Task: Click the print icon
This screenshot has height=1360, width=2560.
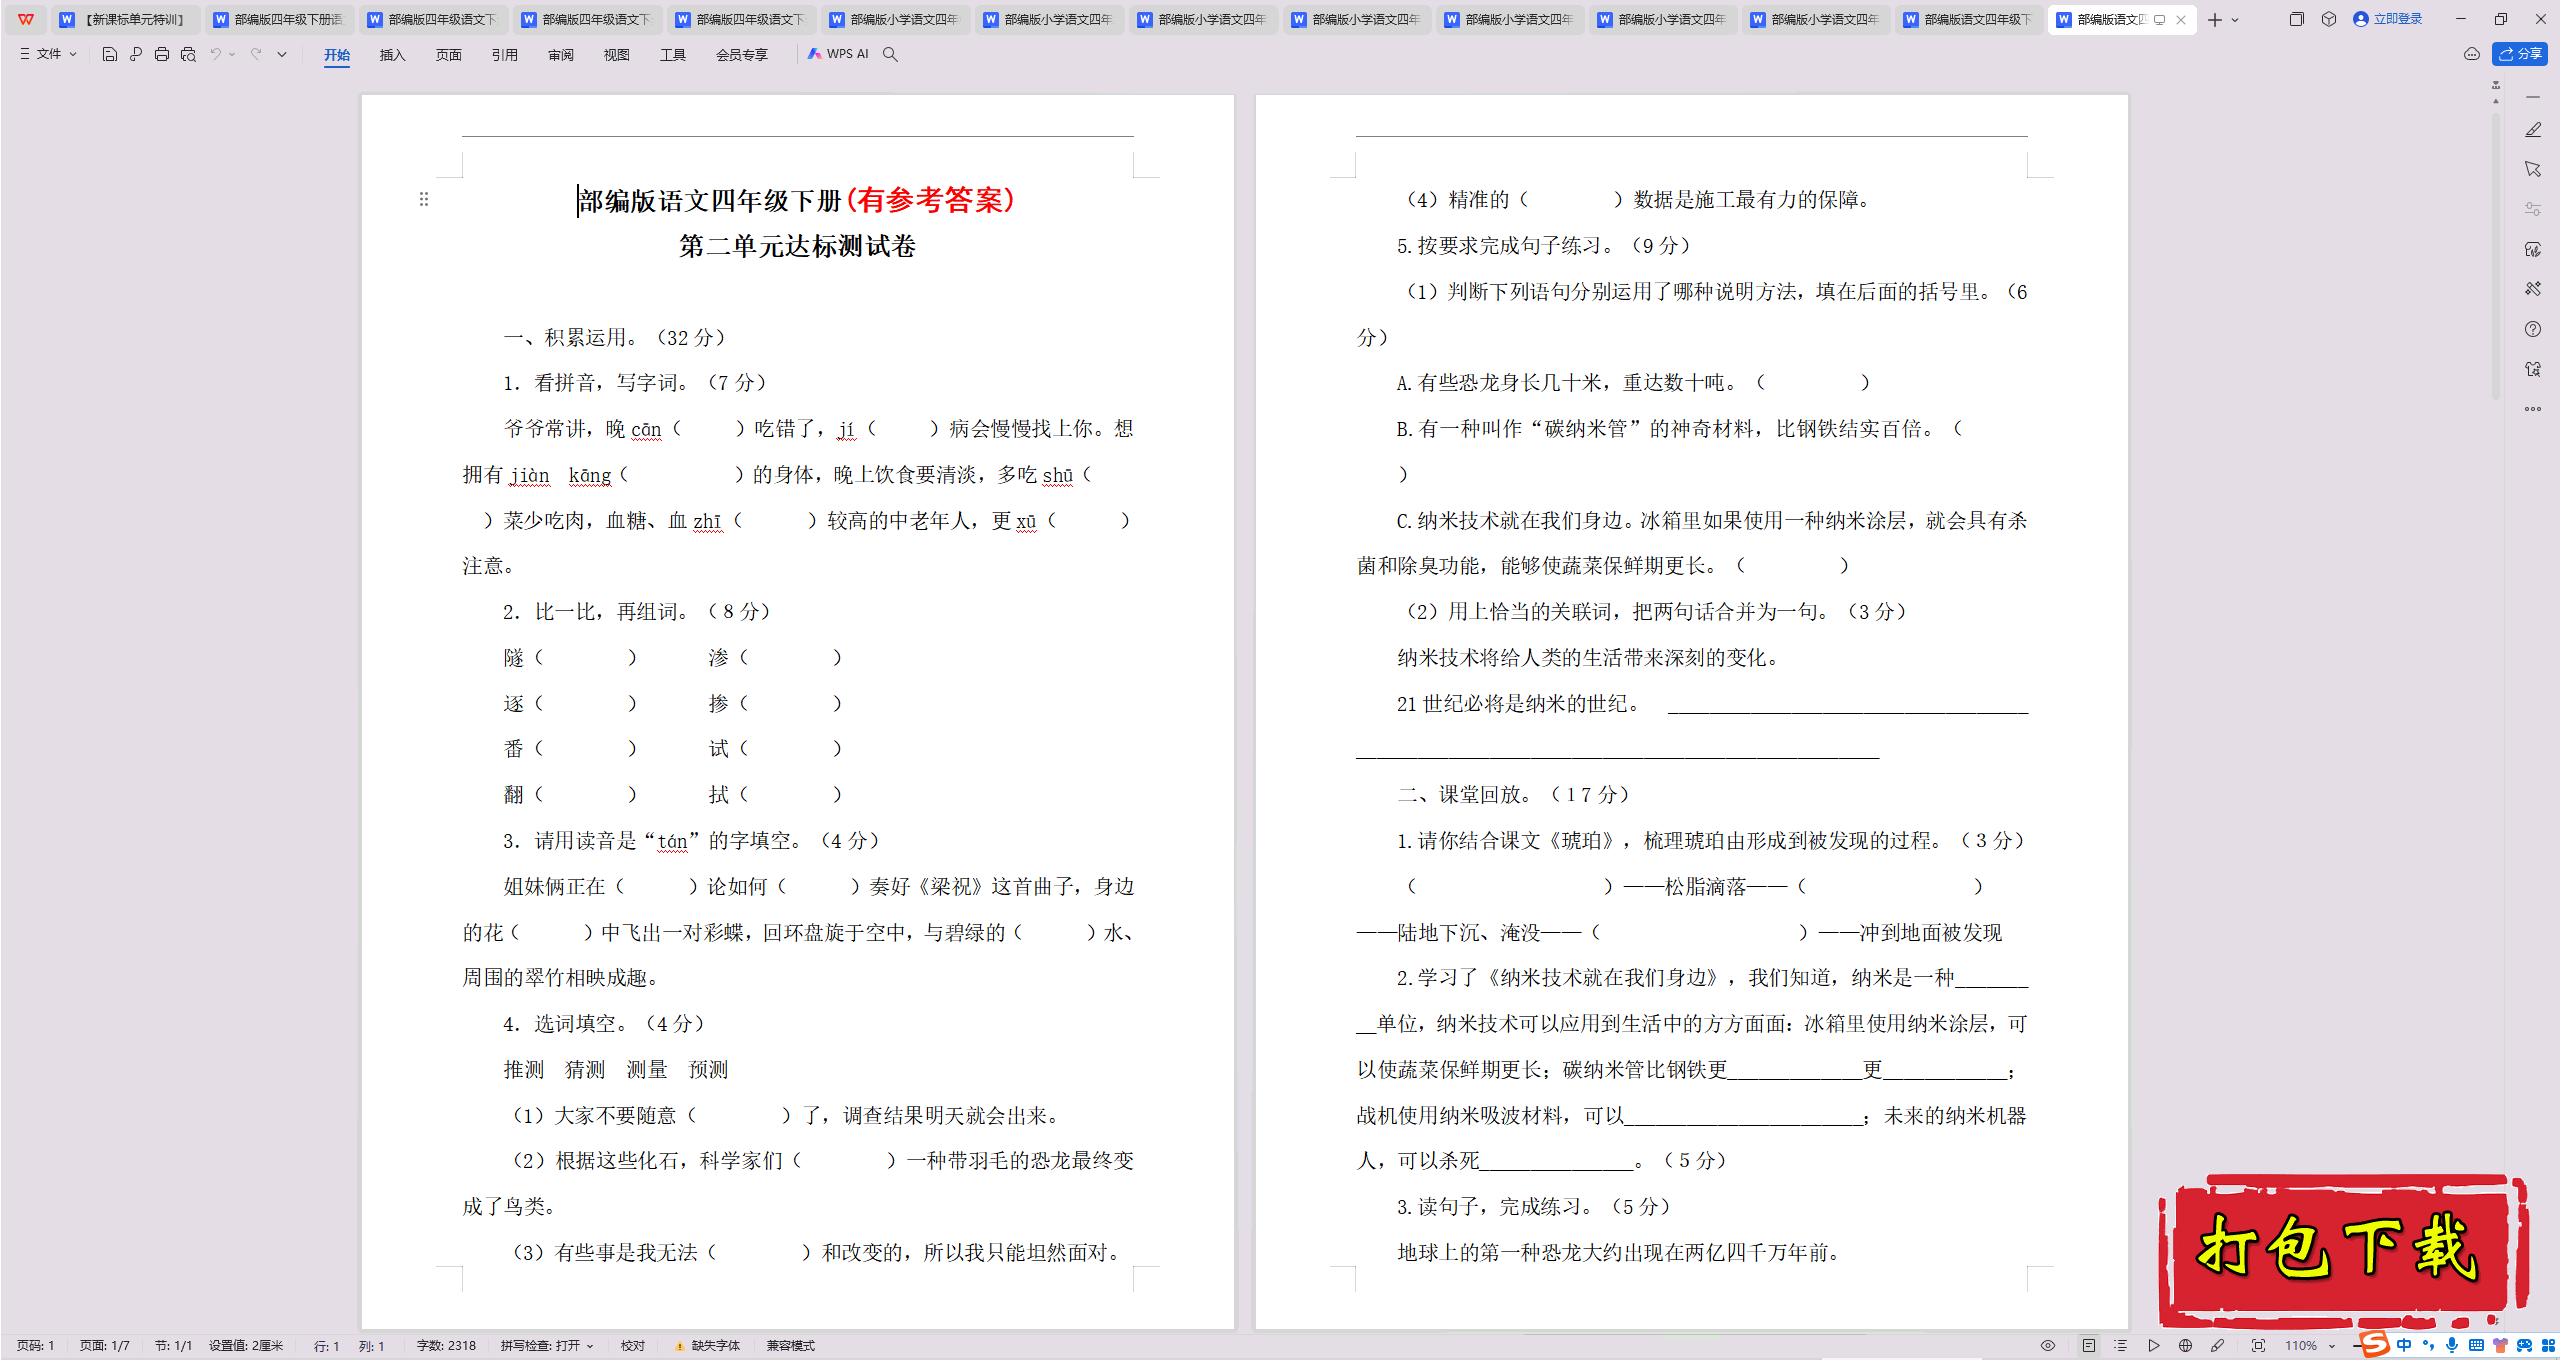Action: (162, 54)
